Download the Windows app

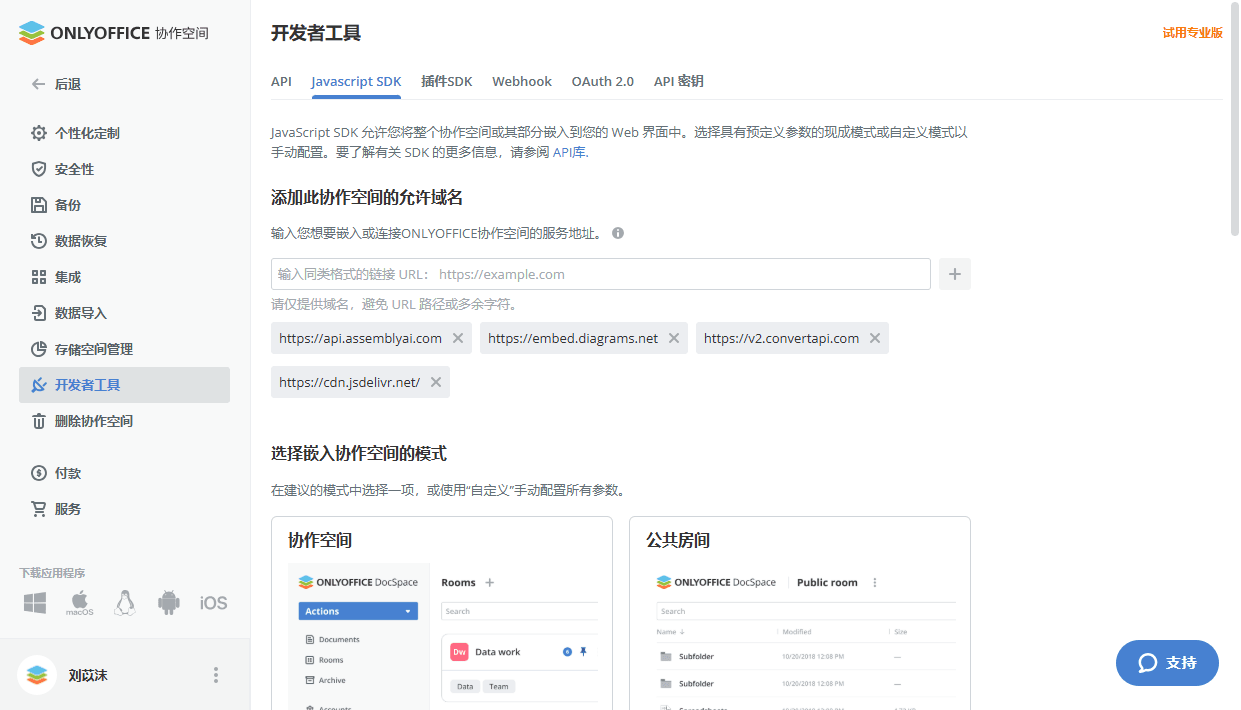tap(35, 603)
